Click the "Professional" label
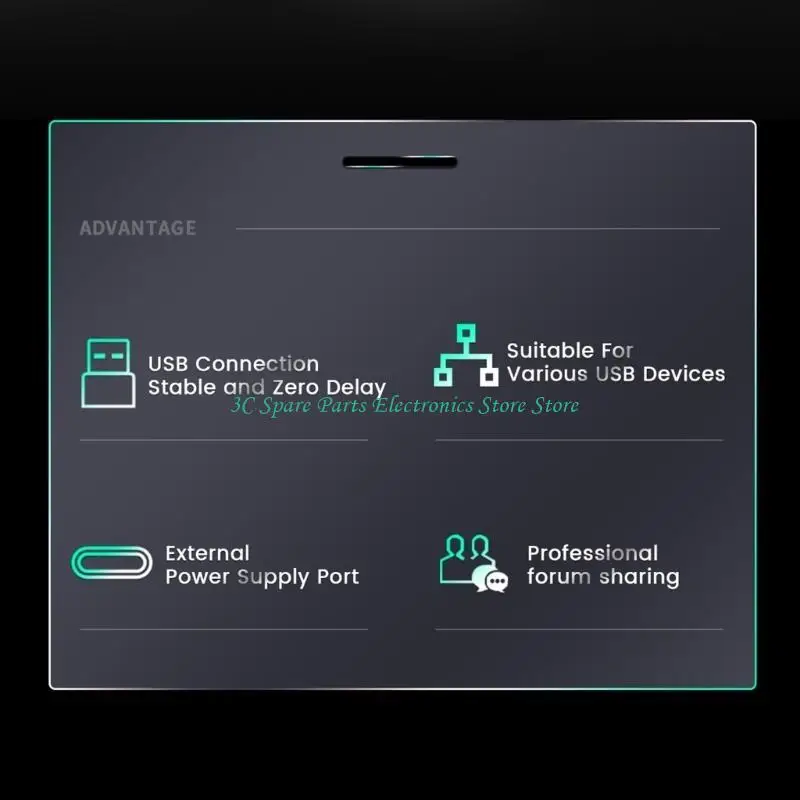The image size is (800, 800). (592, 553)
